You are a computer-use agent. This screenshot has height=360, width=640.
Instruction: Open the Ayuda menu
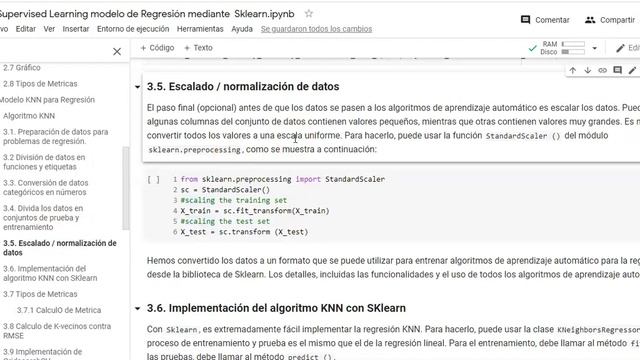pyautogui.click(x=242, y=29)
